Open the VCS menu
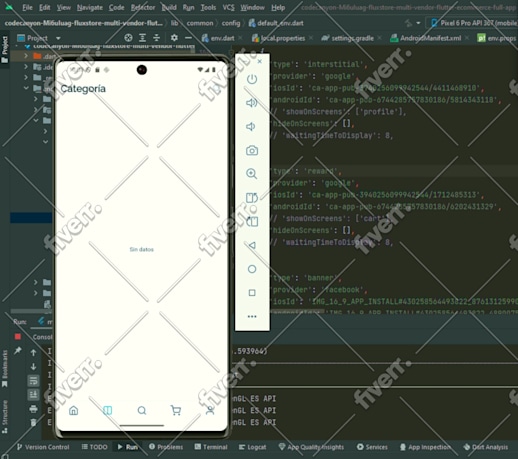 [x=228, y=7]
